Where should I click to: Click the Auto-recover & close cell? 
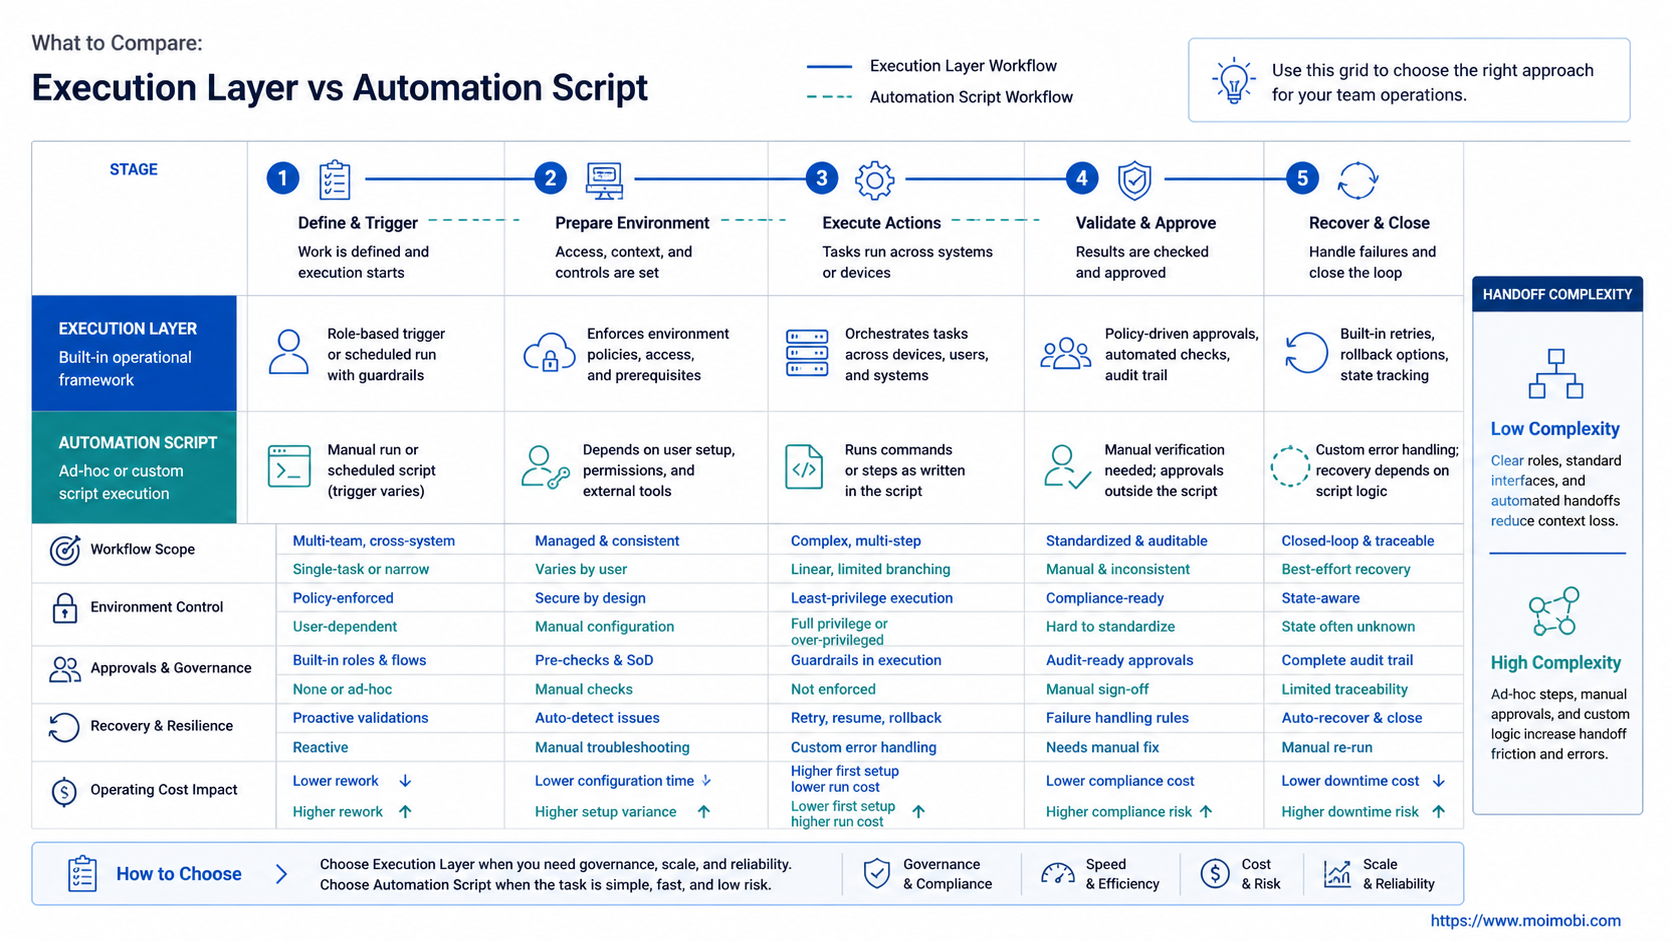pyautogui.click(x=1351, y=718)
